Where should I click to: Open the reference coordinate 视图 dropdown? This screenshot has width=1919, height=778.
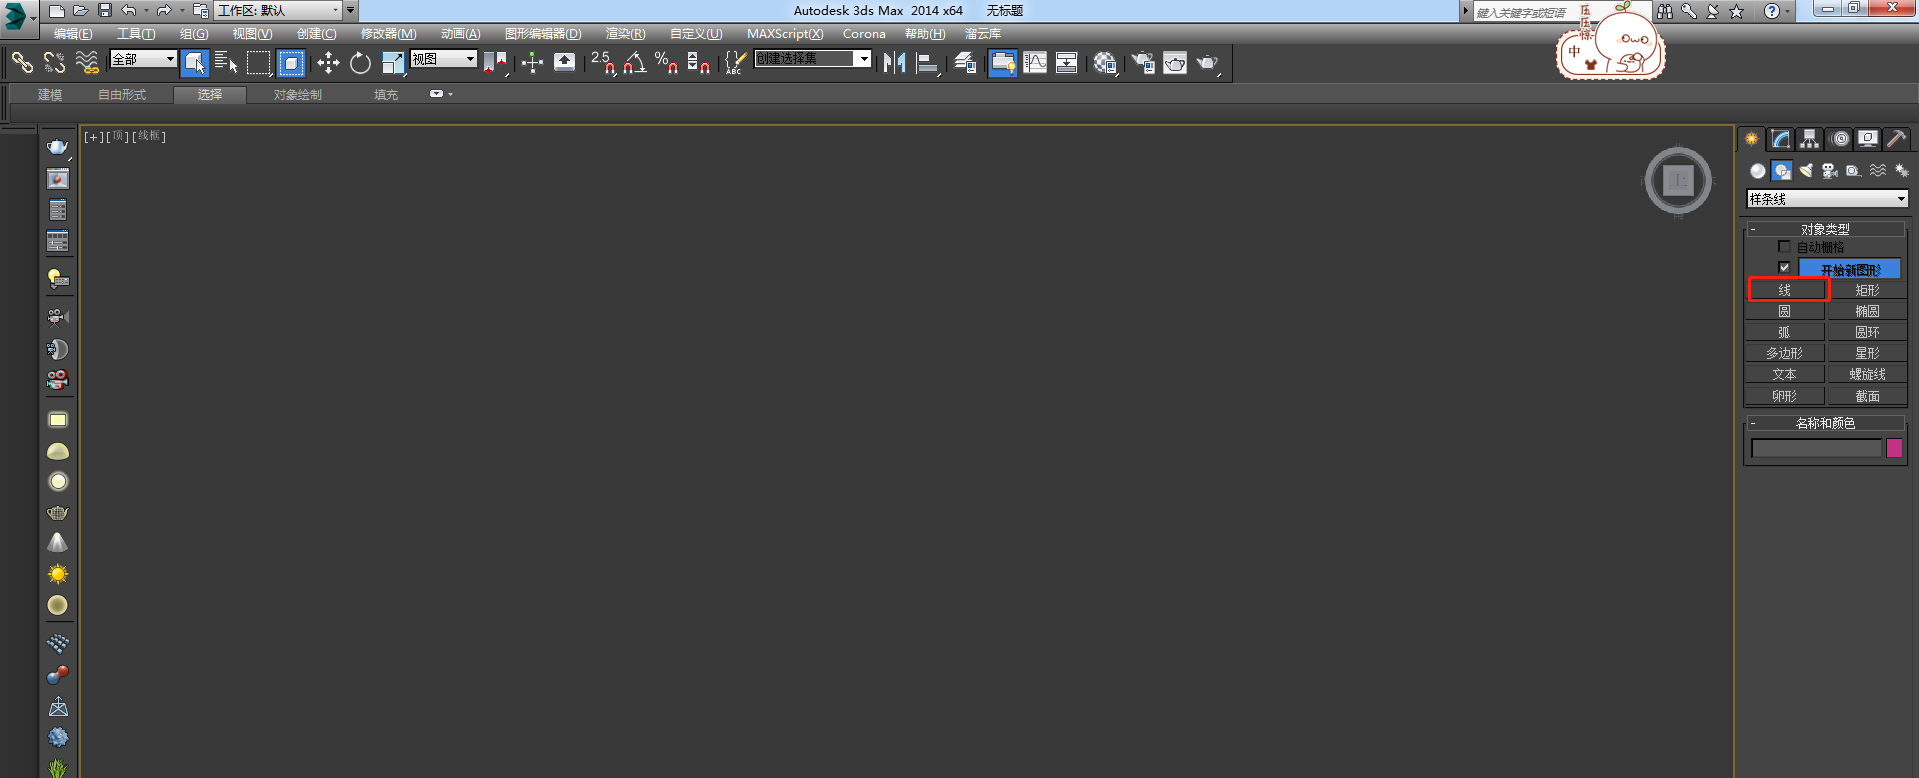click(x=443, y=59)
